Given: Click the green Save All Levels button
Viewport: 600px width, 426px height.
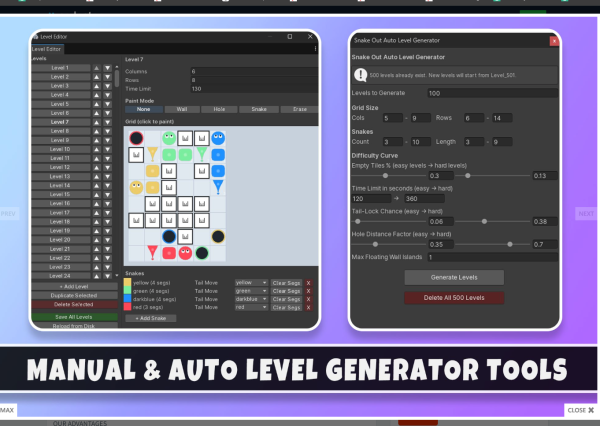Looking at the screenshot, I should [x=74, y=317].
